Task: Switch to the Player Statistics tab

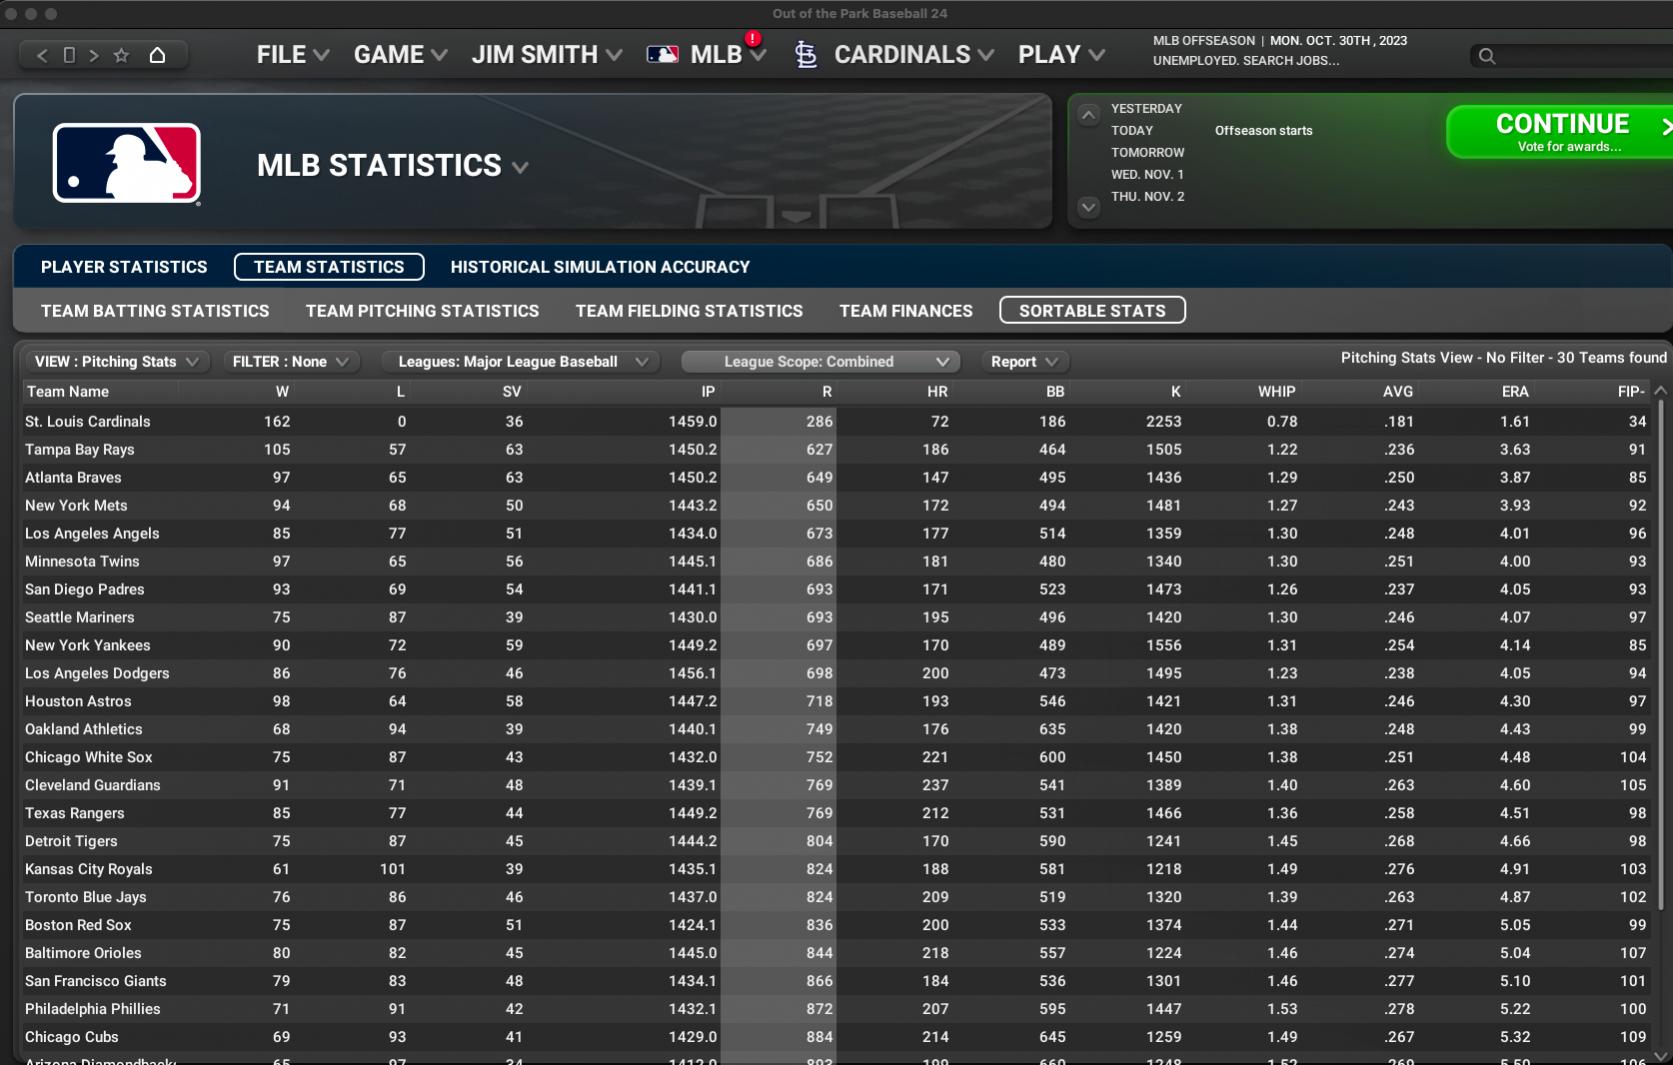Action: pyautogui.click(x=124, y=267)
